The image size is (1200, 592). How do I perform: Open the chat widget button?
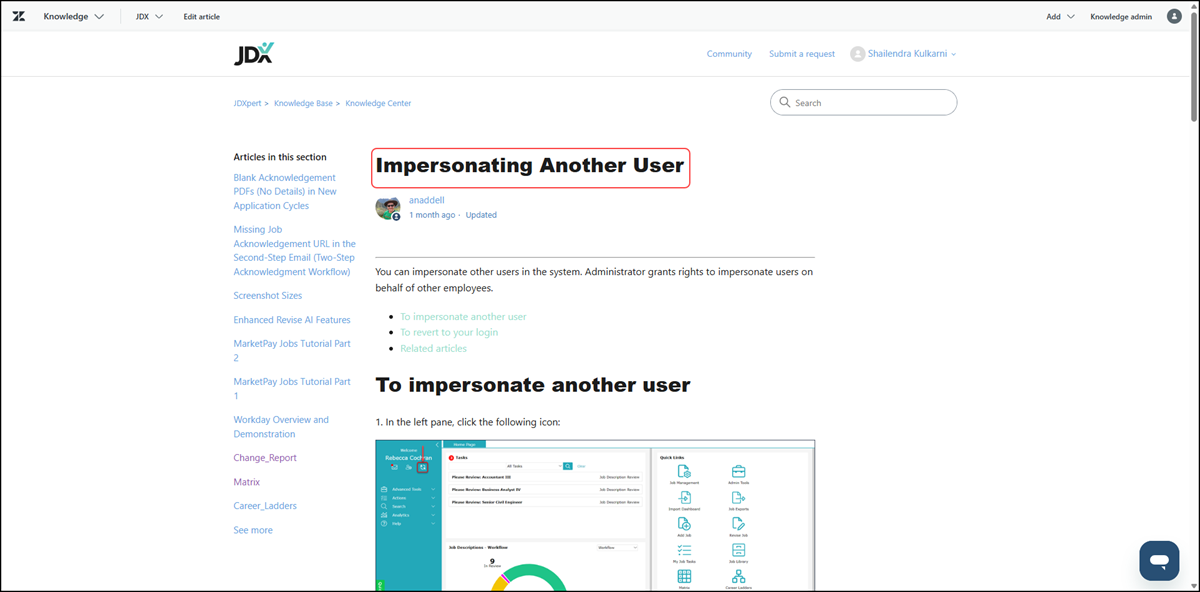1158,560
